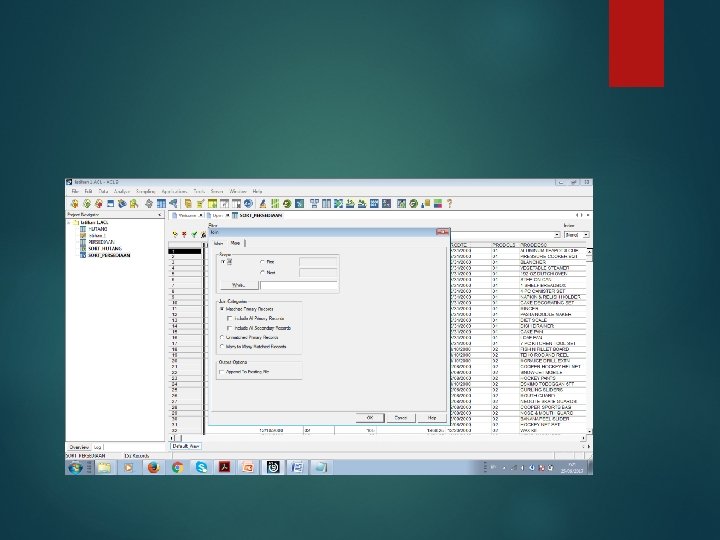Select Many-to-Many Matched Records radio option
The width and height of the screenshot is (720, 540).
[222, 347]
